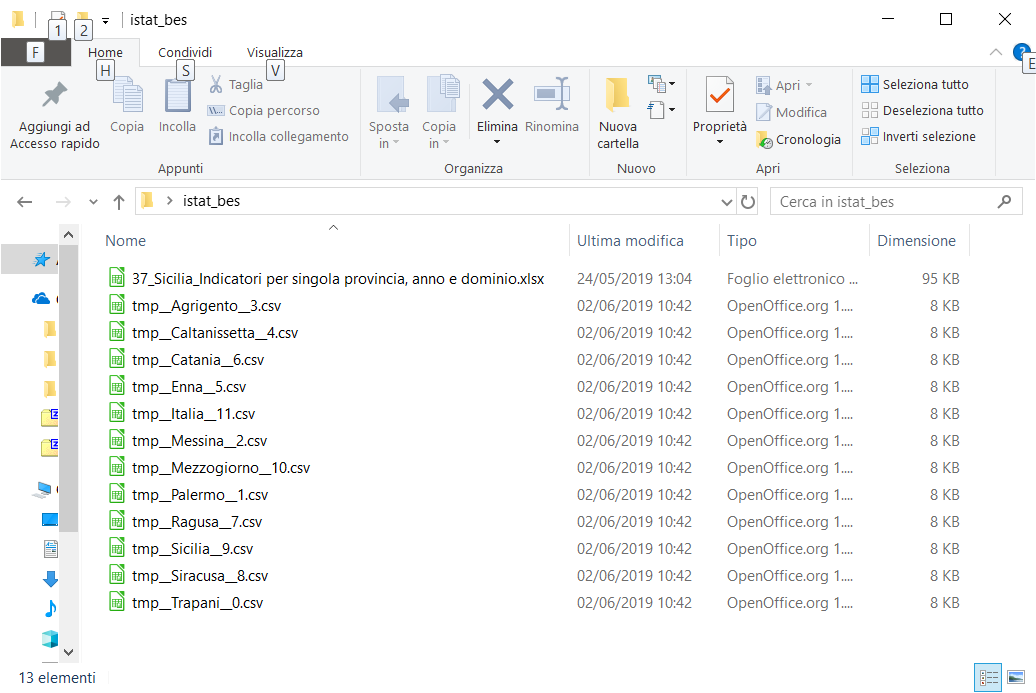The image size is (1036, 693).
Task: Switch to details view layout icon
Action: point(987,678)
